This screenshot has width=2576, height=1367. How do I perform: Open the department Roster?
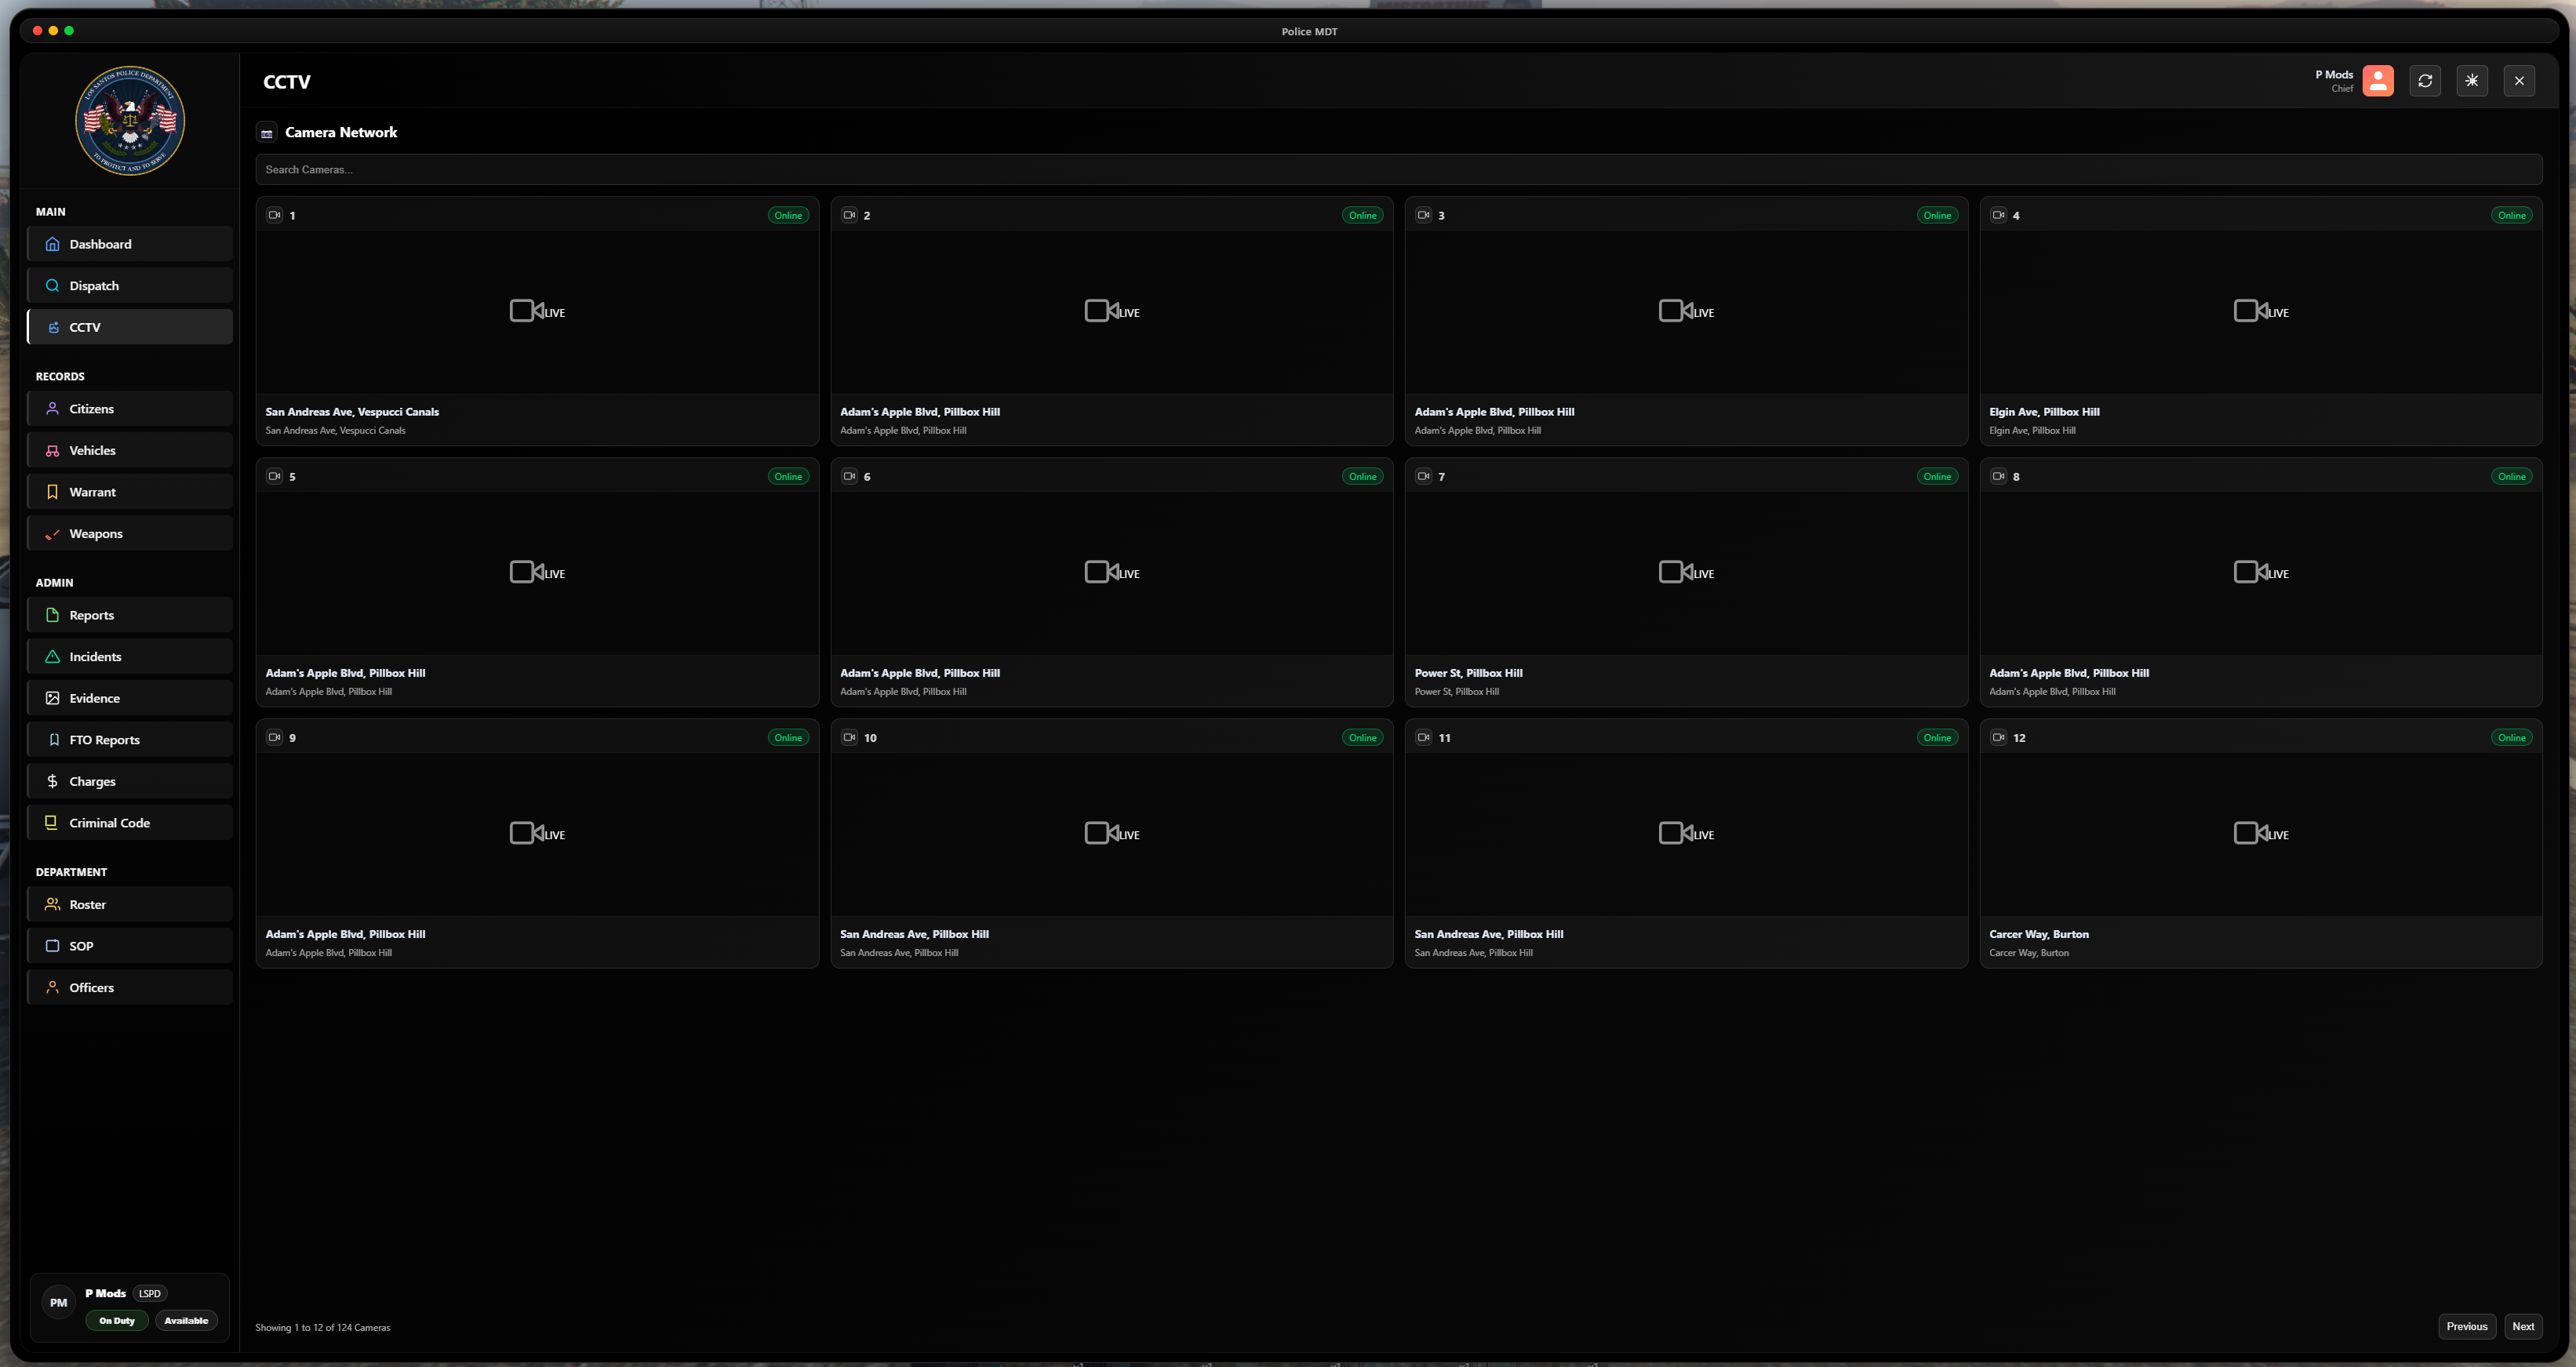pos(130,905)
